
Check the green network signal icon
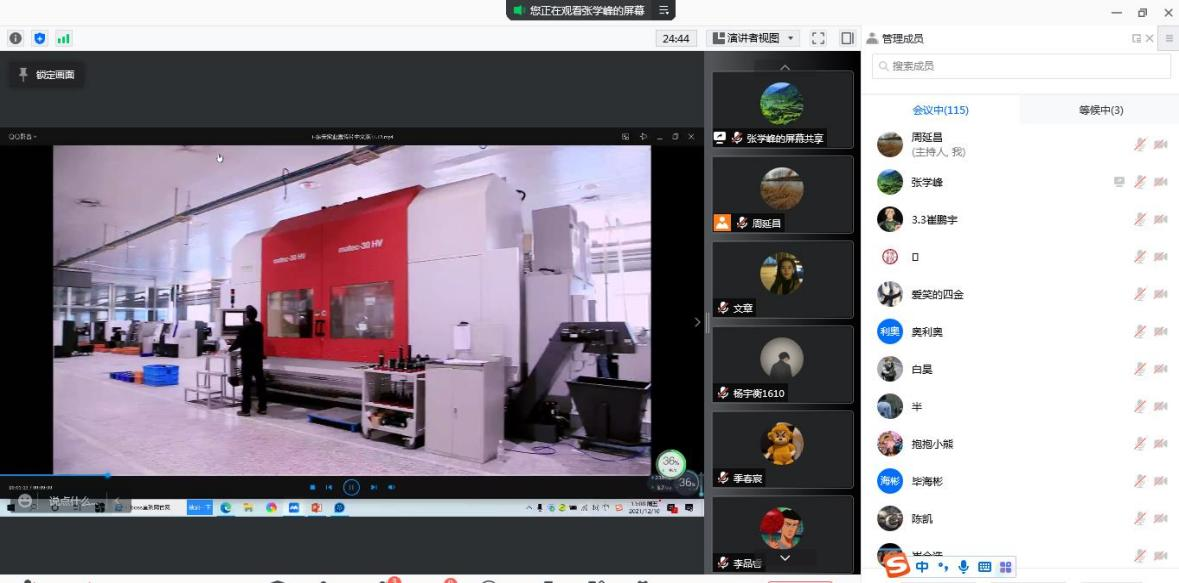[63, 38]
